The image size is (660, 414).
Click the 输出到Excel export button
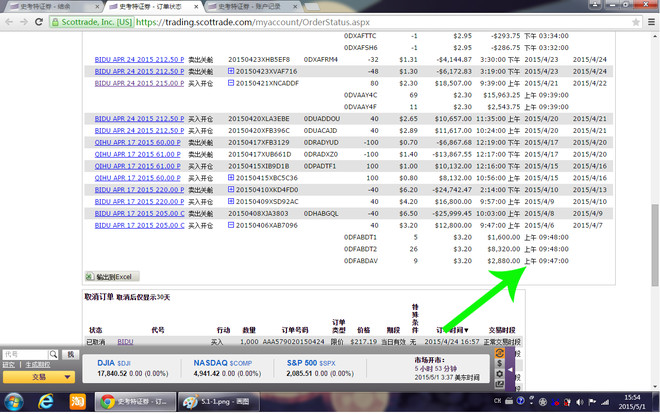click(x=112, y=276)
